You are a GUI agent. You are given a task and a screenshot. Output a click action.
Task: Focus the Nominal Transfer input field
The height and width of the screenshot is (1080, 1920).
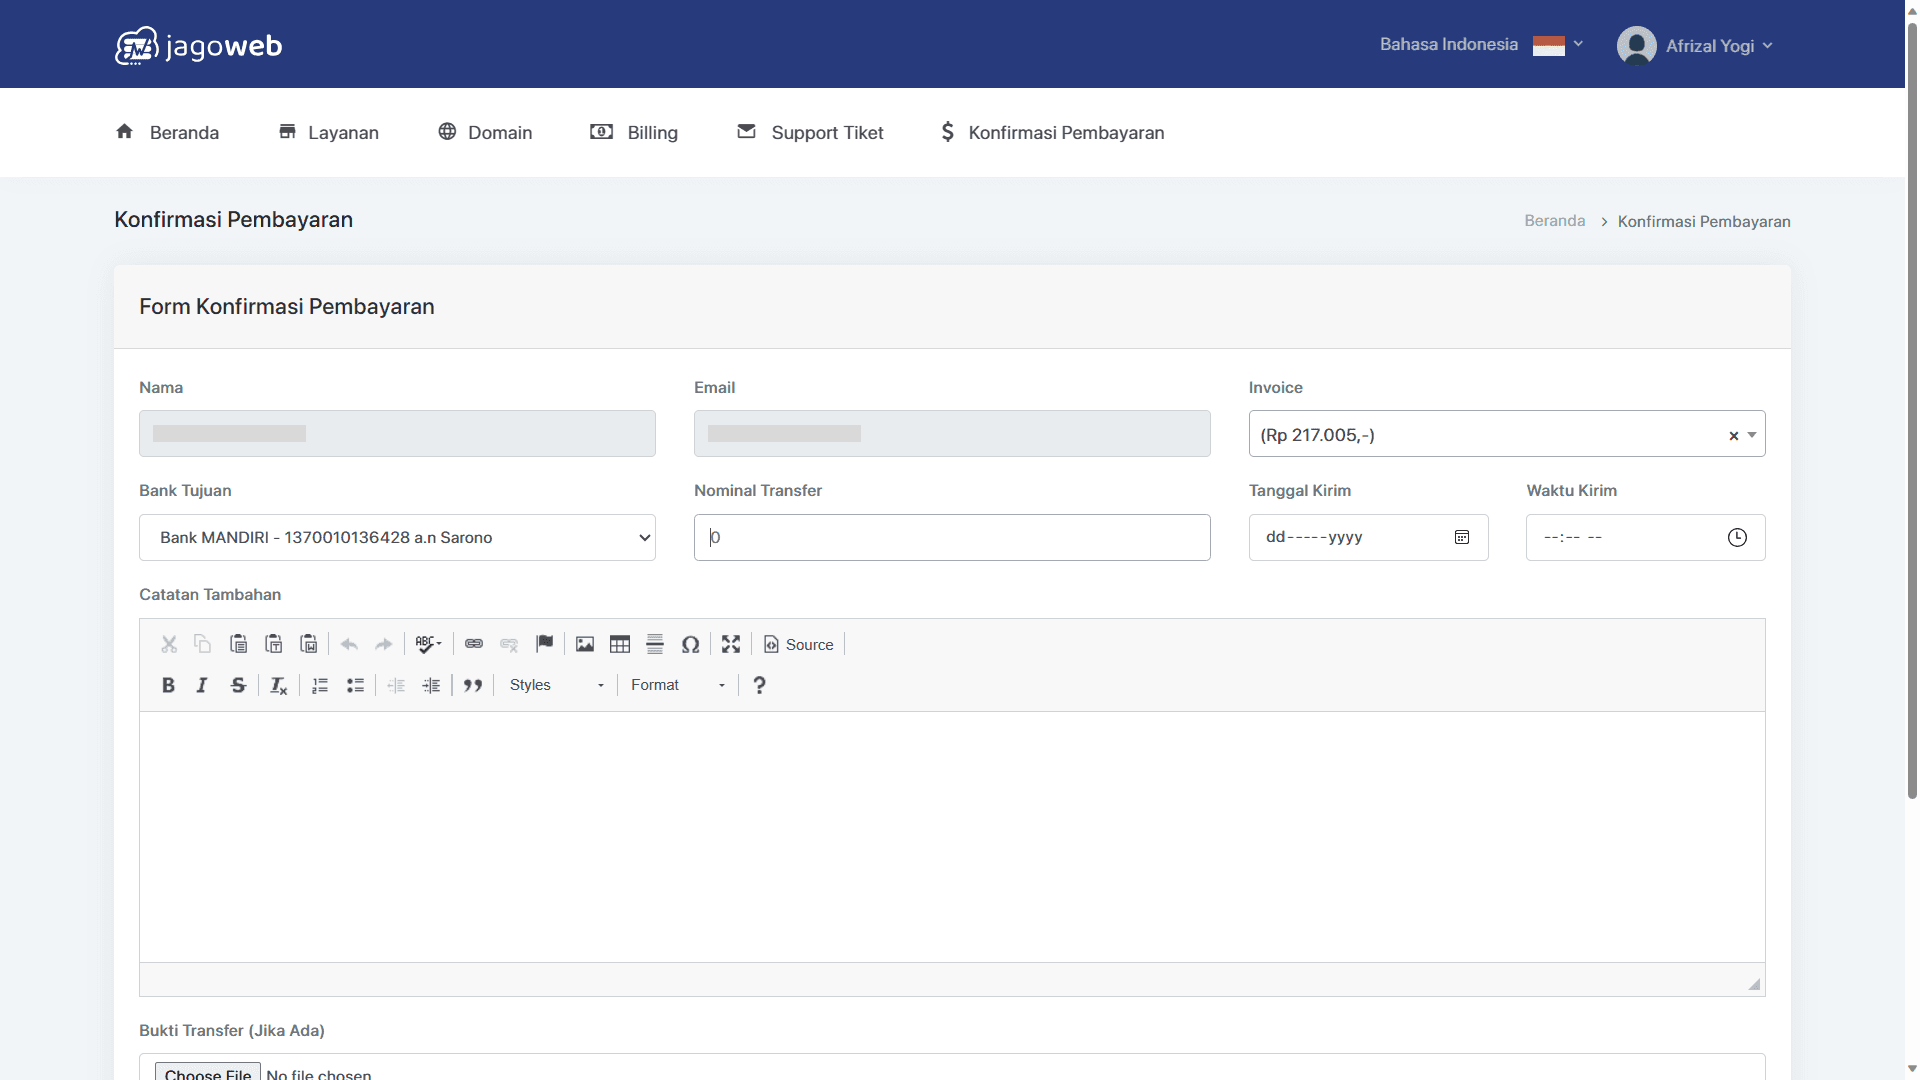[x=952, y=538]
